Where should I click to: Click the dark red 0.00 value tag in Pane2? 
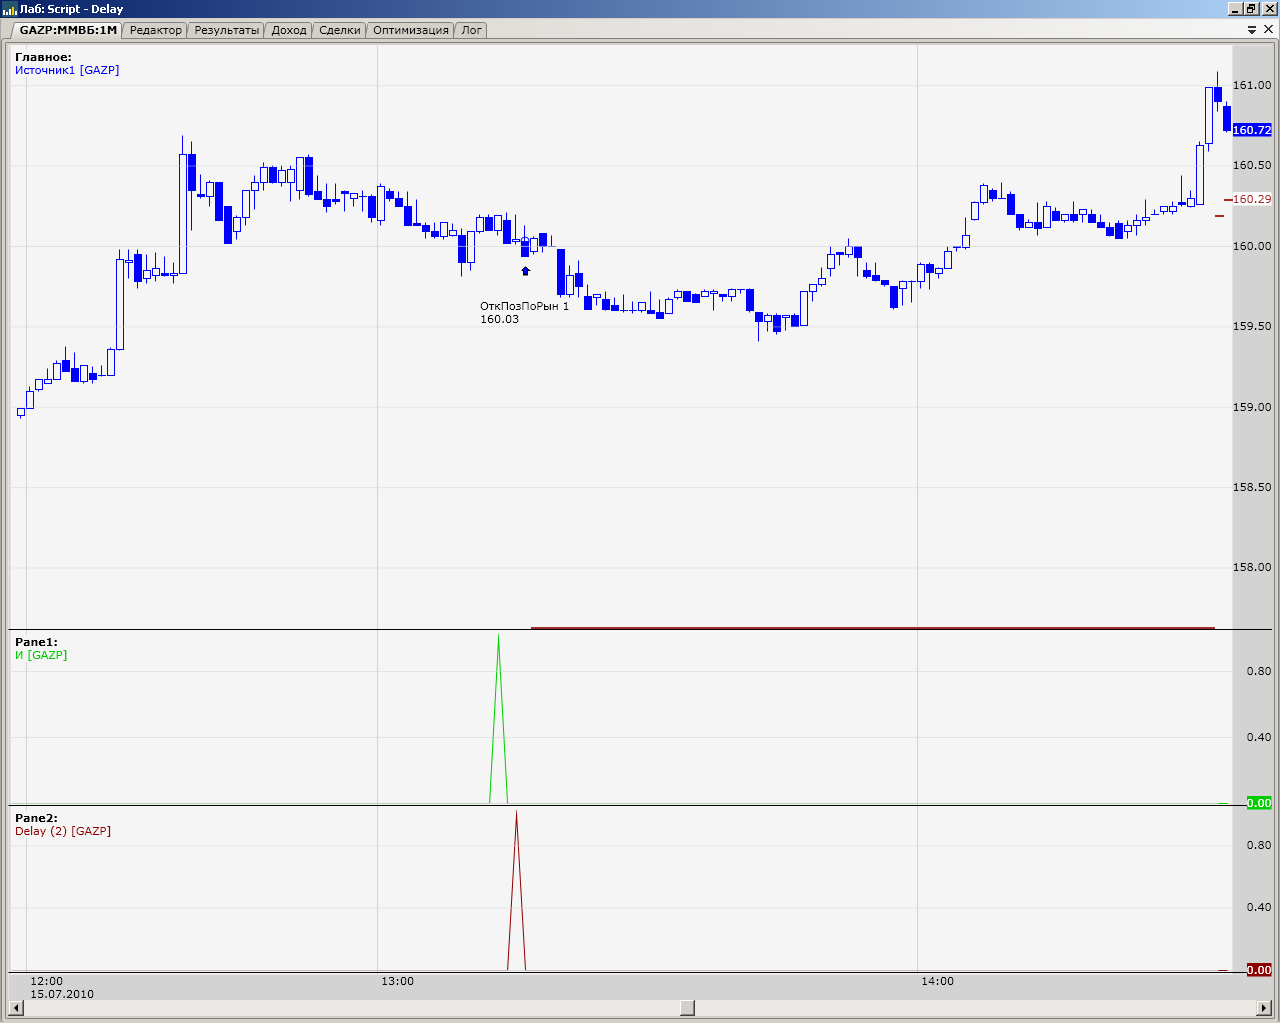coord(1259,970)
